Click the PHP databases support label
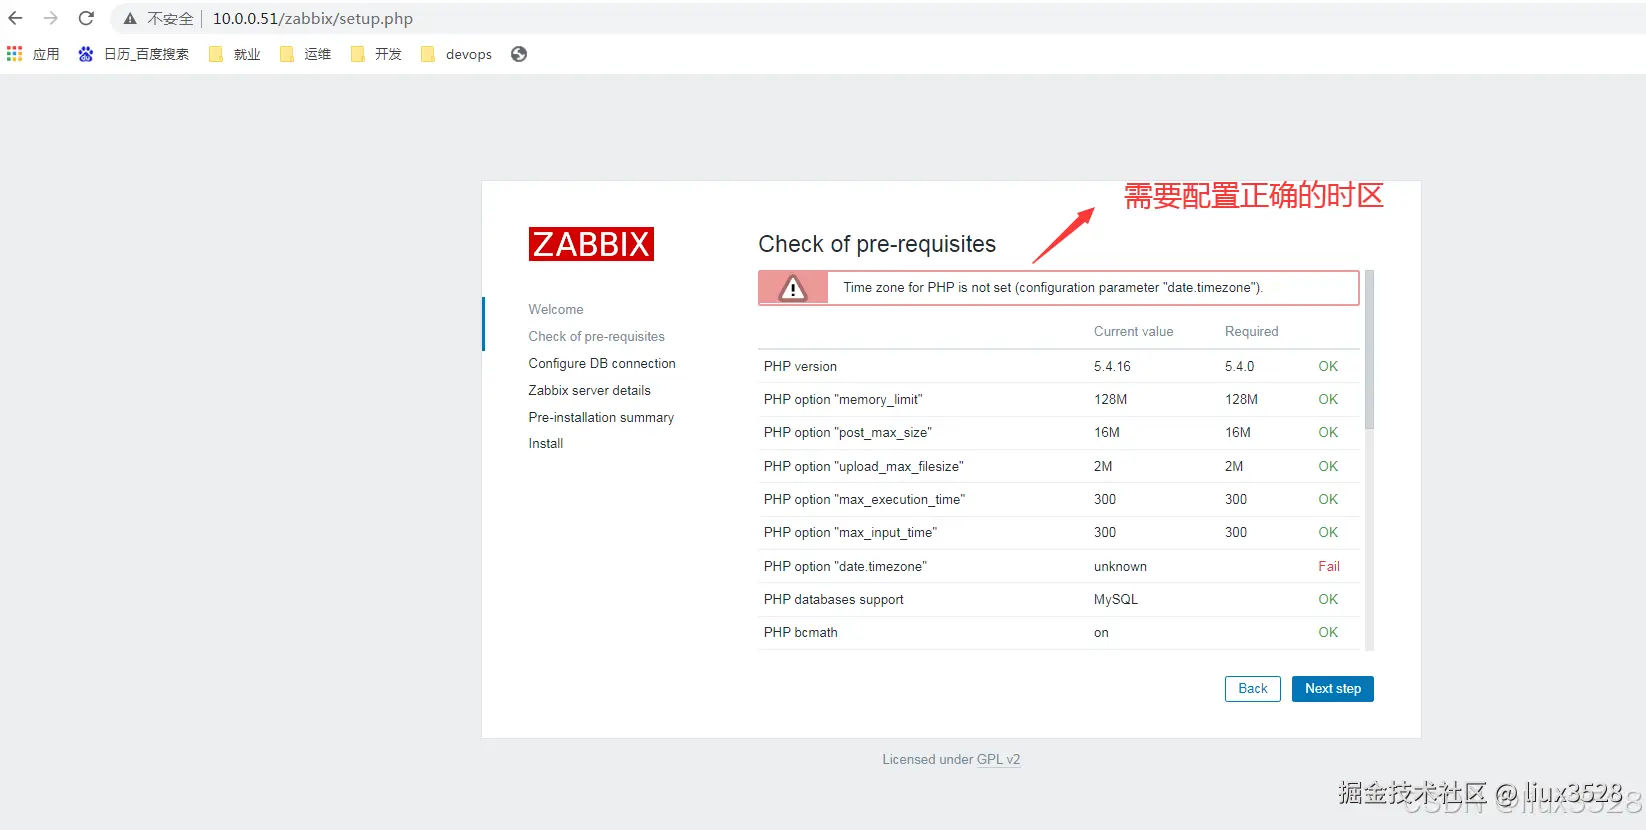Screen dimensions: 1646x830 (x=833, y=599)
